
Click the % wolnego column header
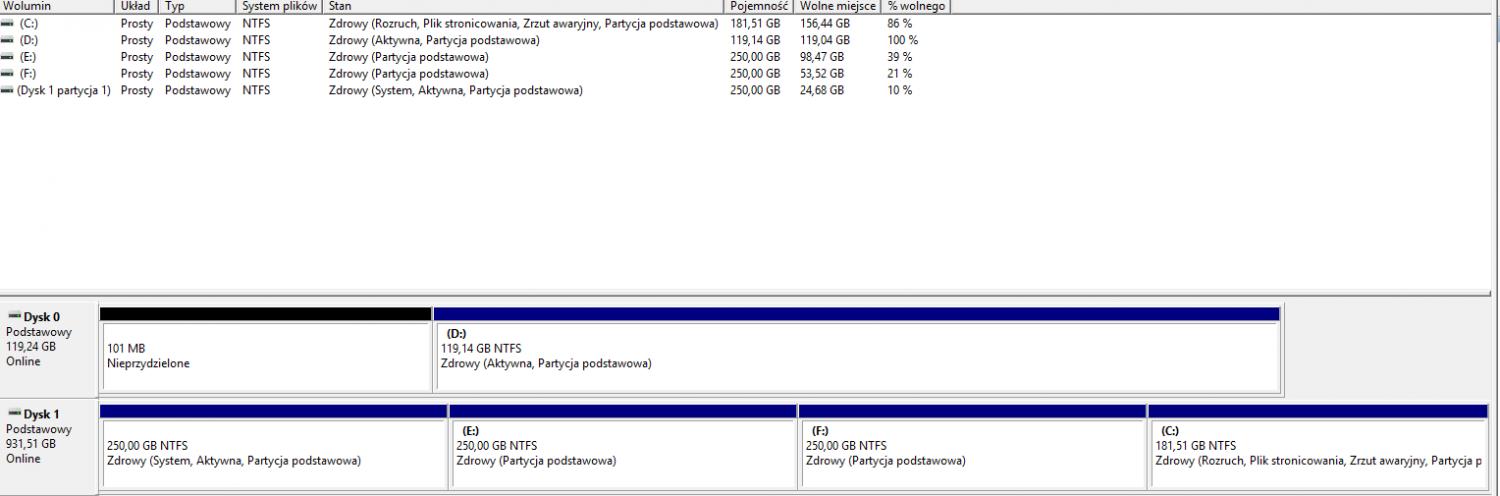(915, 6)
